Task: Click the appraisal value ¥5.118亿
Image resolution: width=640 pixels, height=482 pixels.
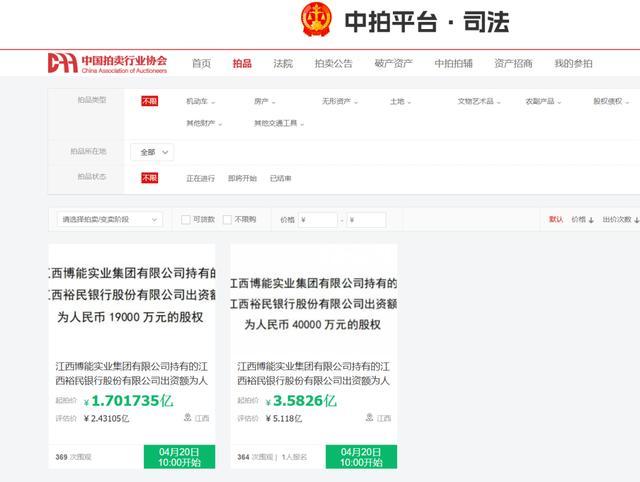Action: [x=284, y=418]
